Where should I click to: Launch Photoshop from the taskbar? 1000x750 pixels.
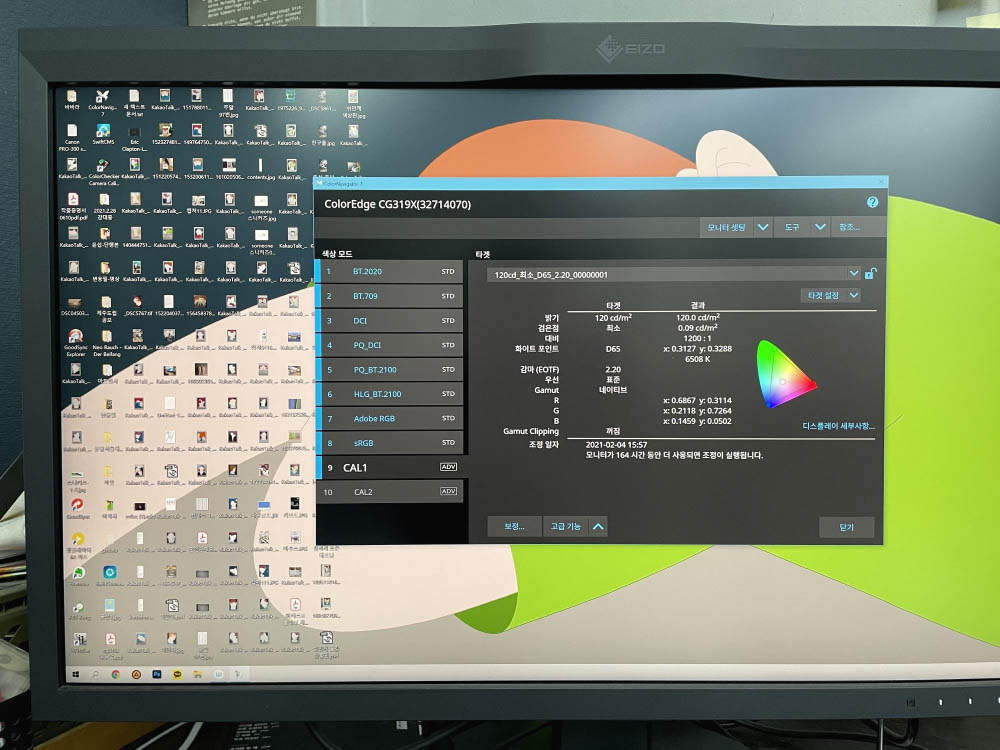tap(157, 674)
